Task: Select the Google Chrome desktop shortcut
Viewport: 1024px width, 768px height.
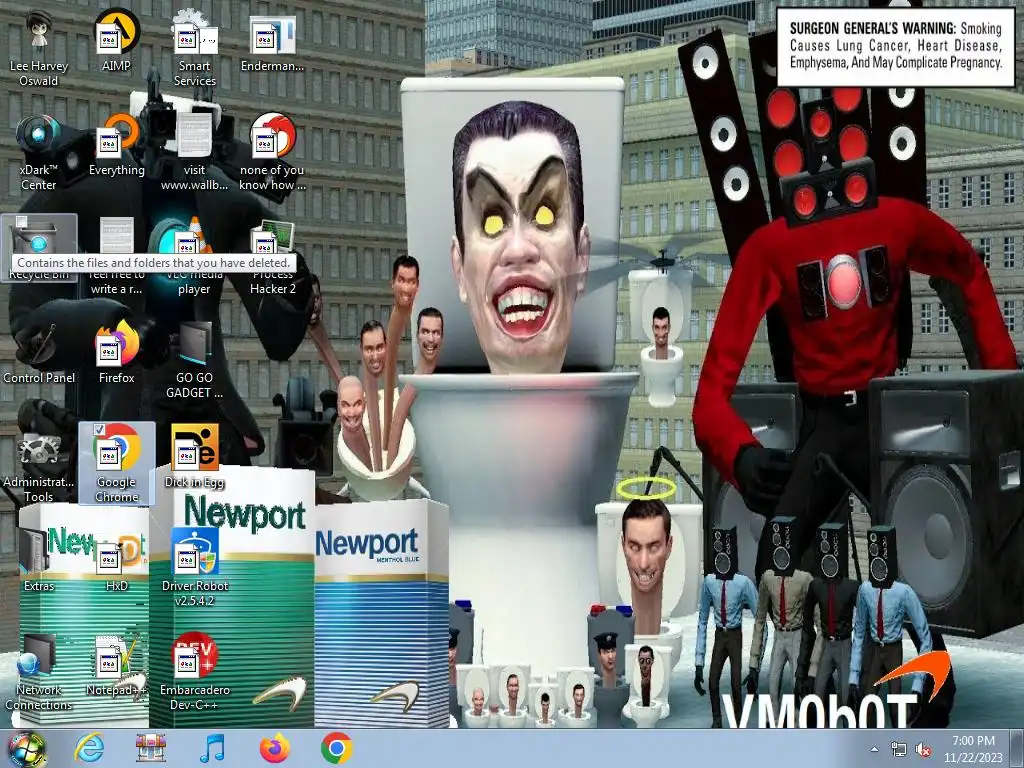Action: coord(116,464)
